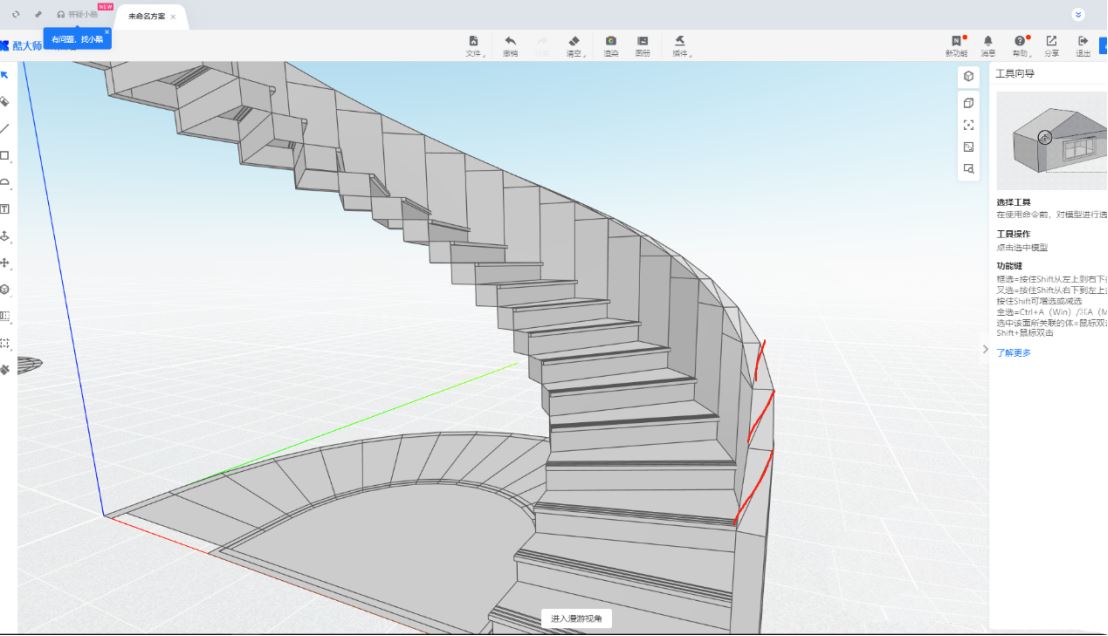Click the wireframe box display icon
1108x636 pixels.
[969, 103]
